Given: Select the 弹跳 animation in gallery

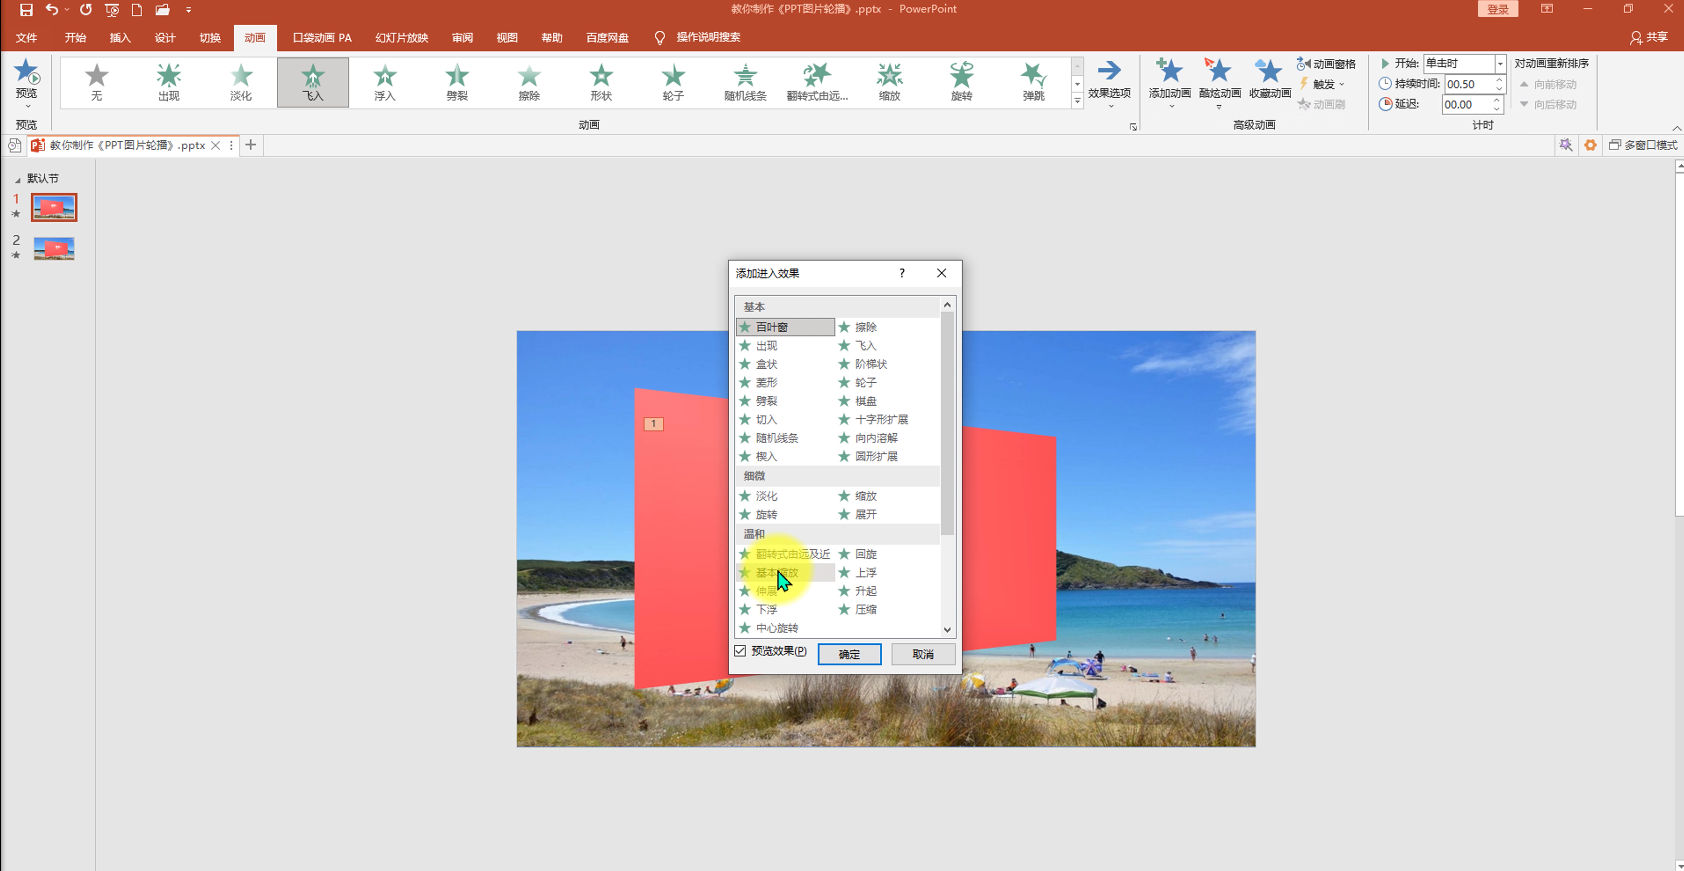Looking at the screenshot, I should tap(1033, 82).
